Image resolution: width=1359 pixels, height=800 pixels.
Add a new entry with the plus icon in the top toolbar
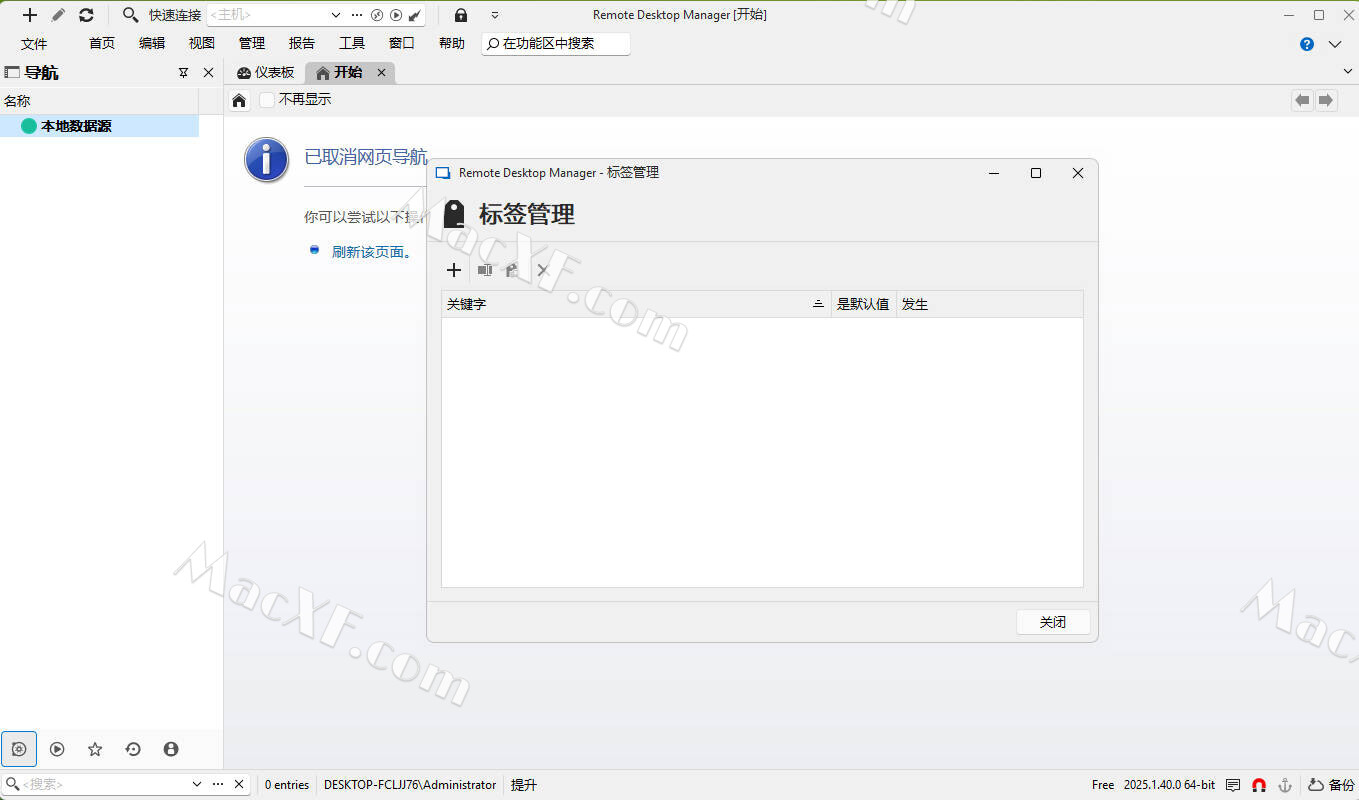point(30,15)
